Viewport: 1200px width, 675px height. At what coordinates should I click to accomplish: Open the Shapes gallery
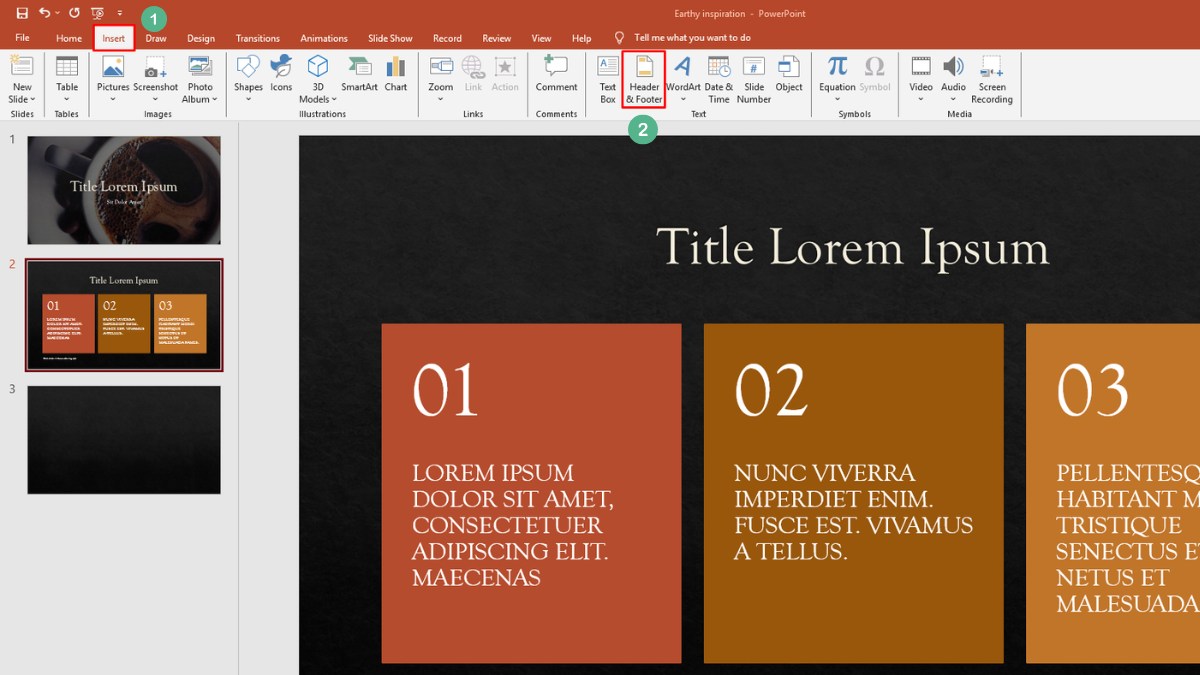(x=248, y=79)
